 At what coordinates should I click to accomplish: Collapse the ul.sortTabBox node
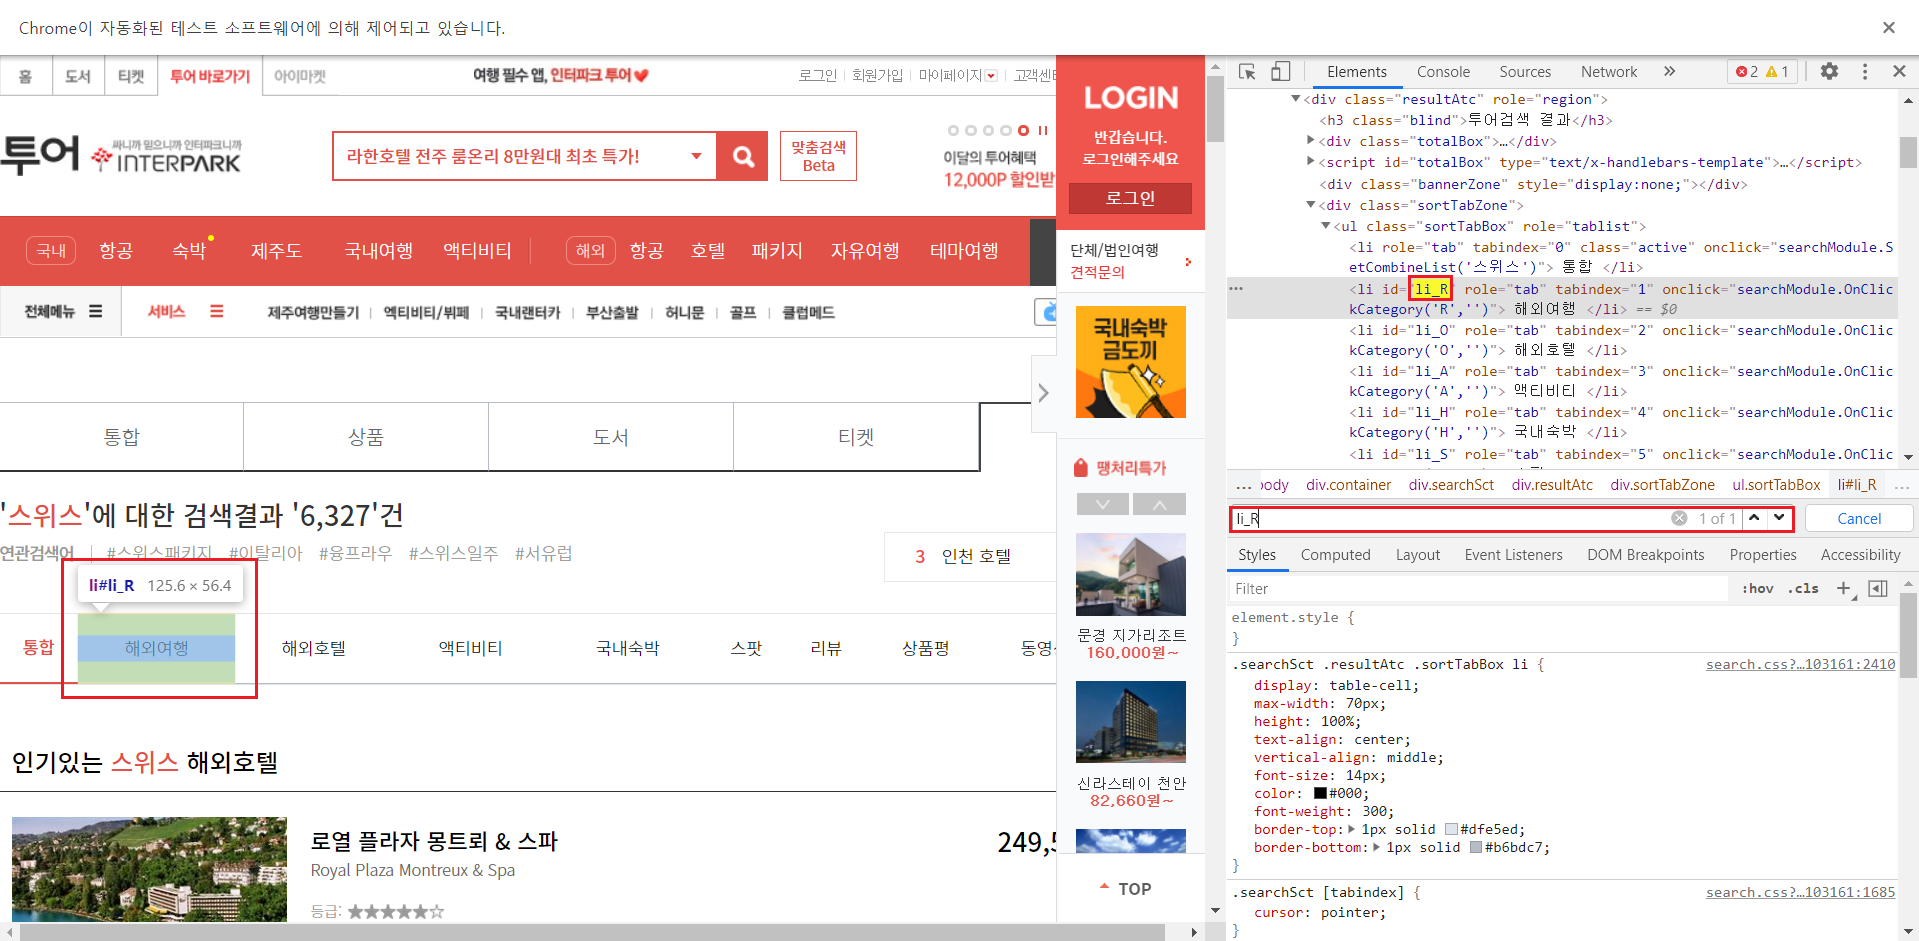coord(1326,226)
